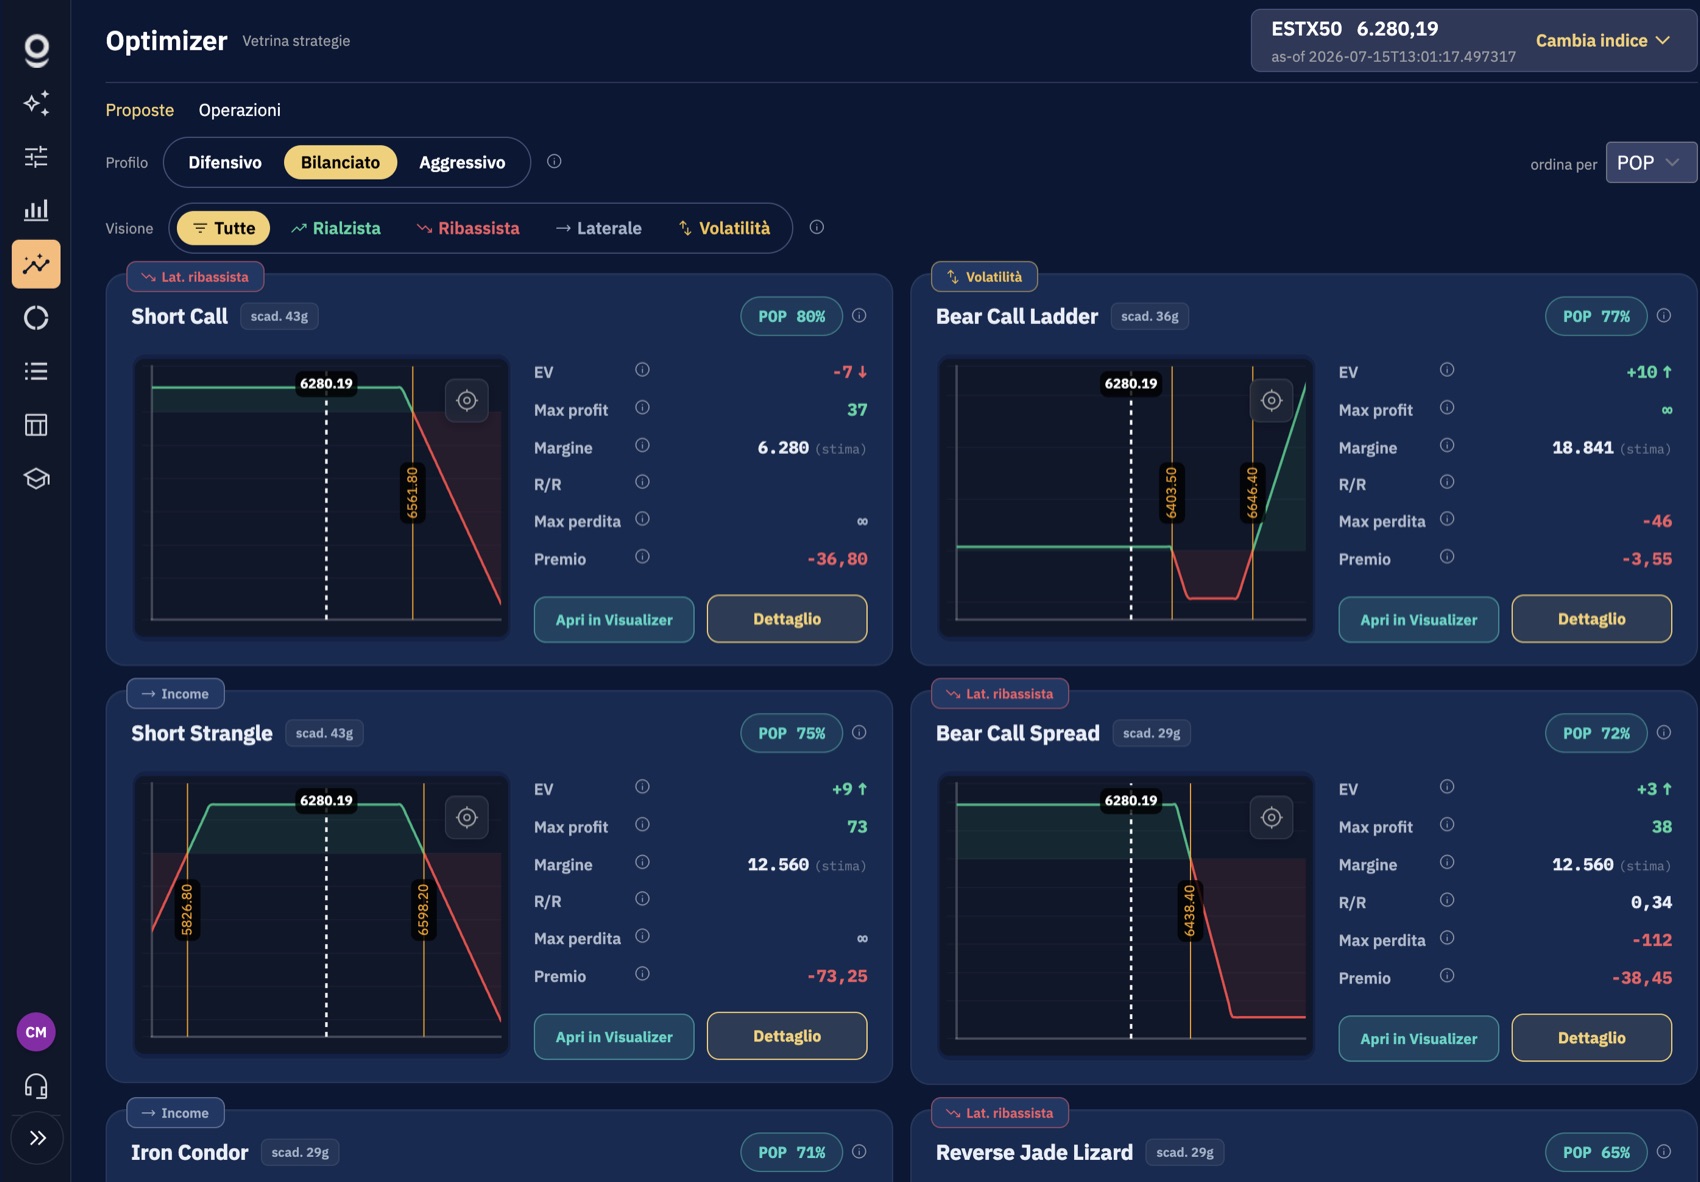Click the info icon next to Profilo options
1700x1182 pixels.
pos(554,161)
